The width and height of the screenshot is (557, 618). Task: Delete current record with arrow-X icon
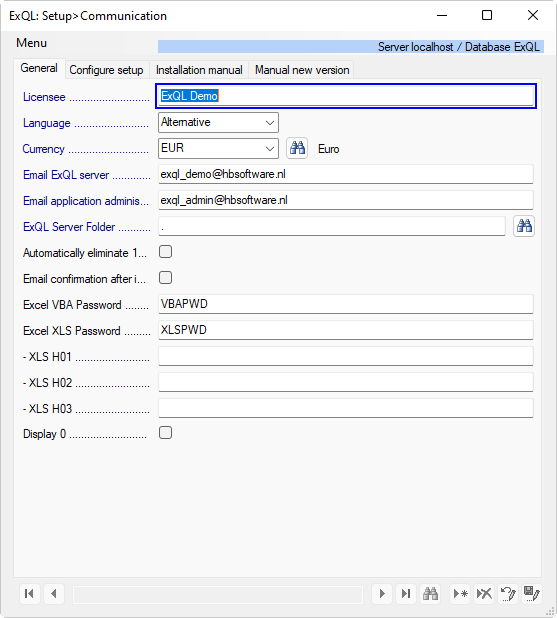click(x=484, y=593)
